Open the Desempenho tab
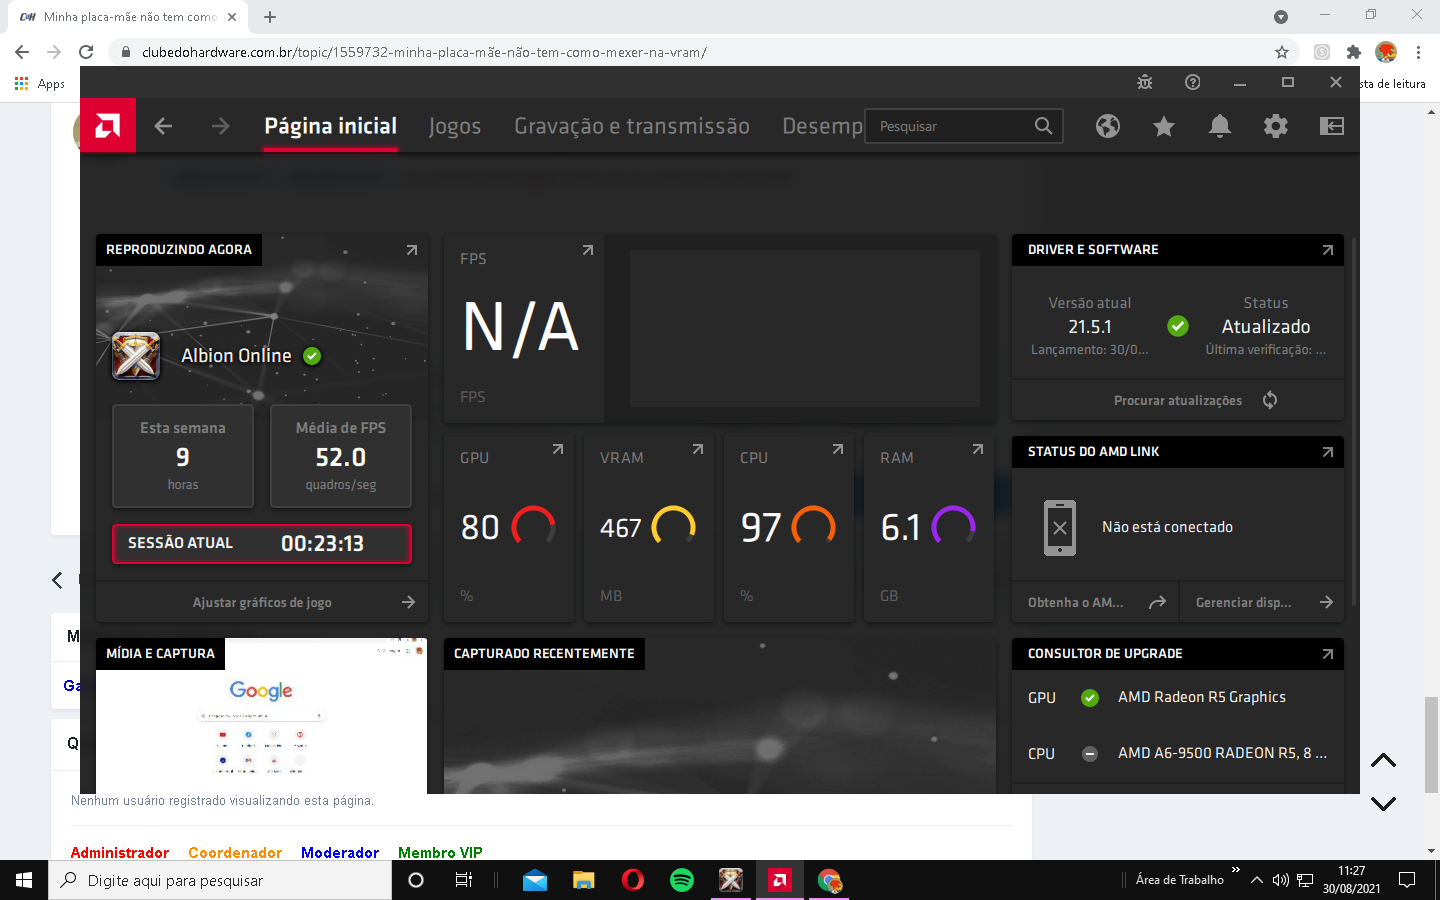Image resolution: width=1440 pixels, height=900 pixels. pyautogui.click(x=822, y=126)
